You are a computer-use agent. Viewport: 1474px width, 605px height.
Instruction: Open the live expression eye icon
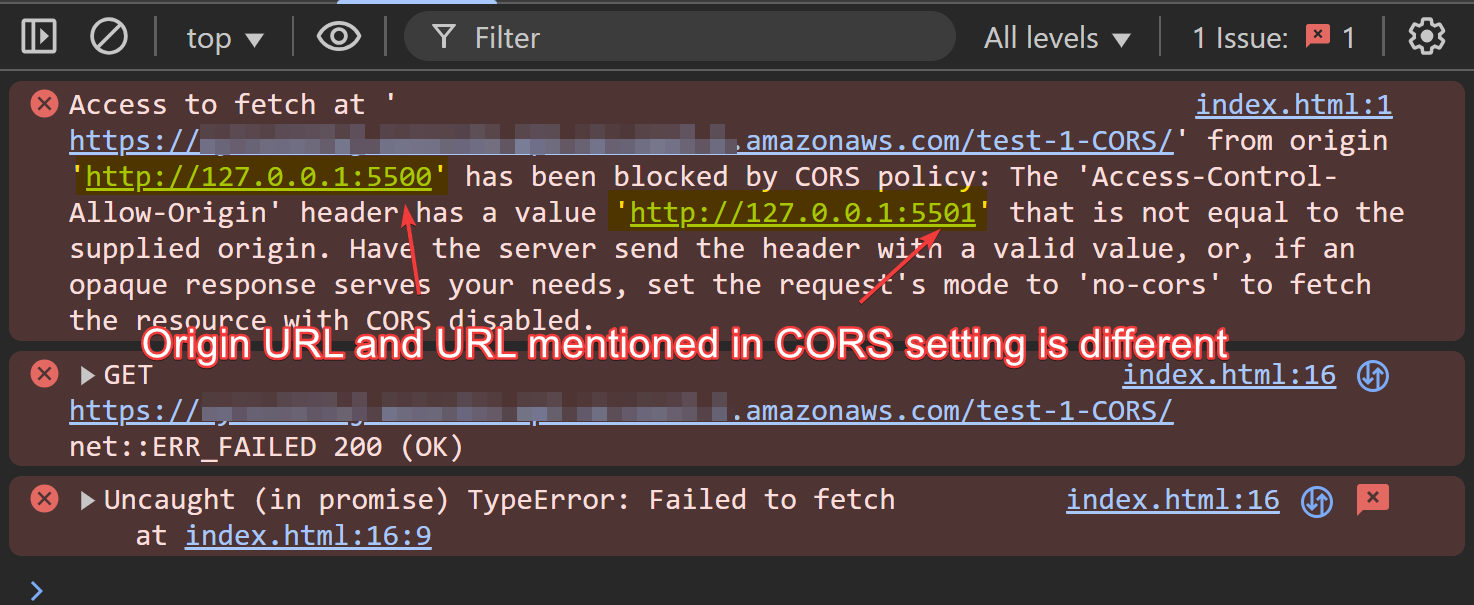coord(339,38)
